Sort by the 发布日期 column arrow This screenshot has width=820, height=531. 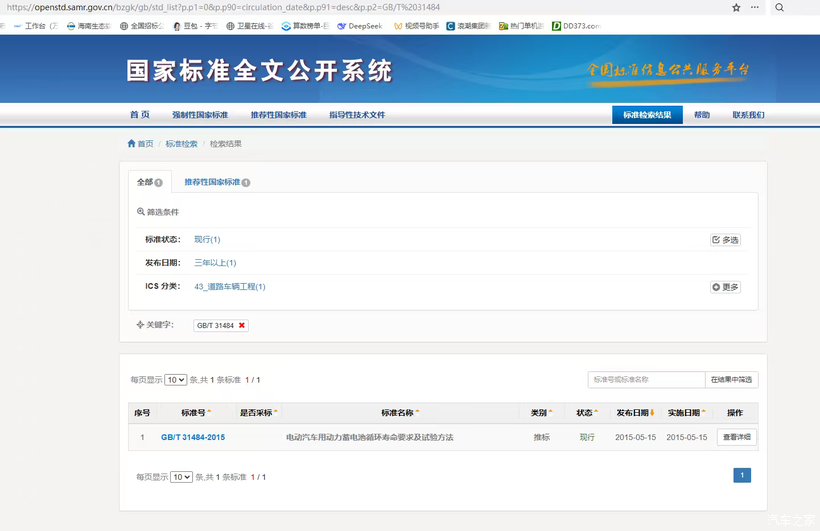652,412
